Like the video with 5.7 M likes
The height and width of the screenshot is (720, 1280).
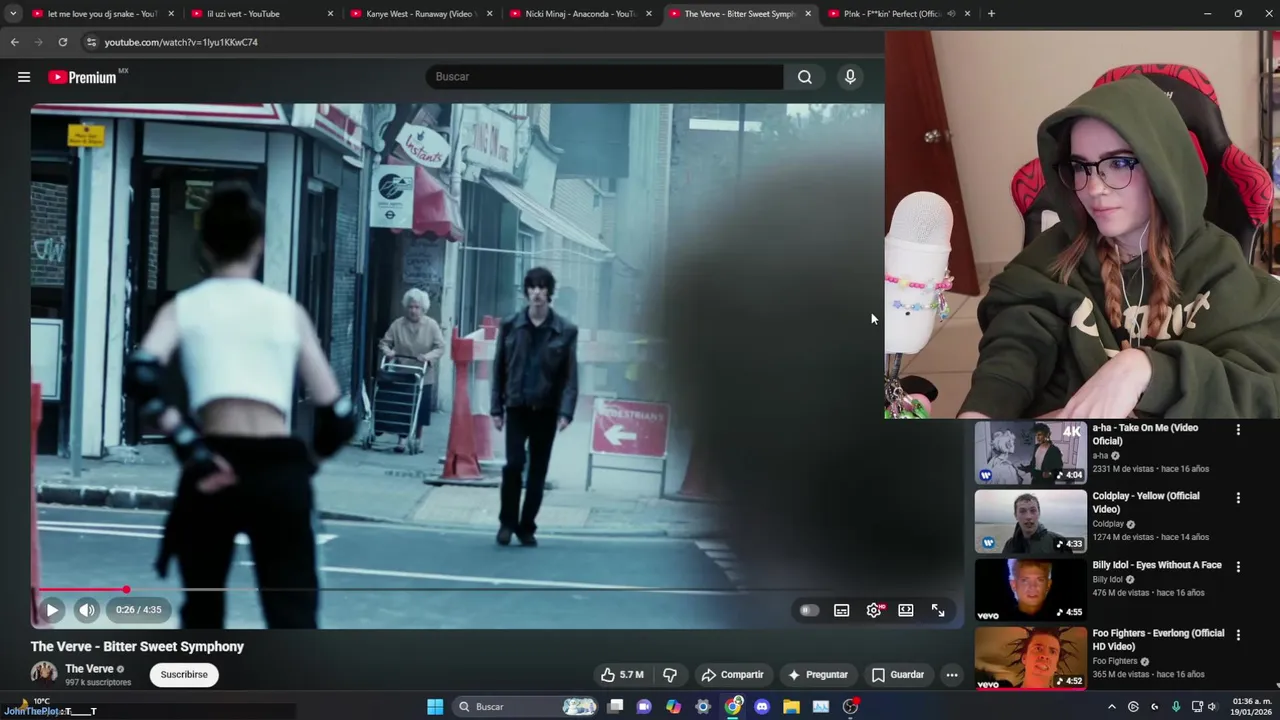(x=622, y=675)
